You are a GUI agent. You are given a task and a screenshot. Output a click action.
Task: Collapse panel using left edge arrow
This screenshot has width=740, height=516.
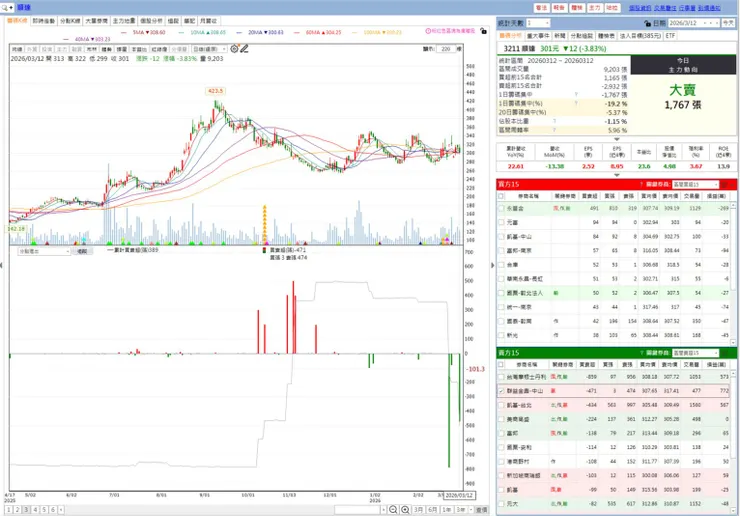point(1,265)
